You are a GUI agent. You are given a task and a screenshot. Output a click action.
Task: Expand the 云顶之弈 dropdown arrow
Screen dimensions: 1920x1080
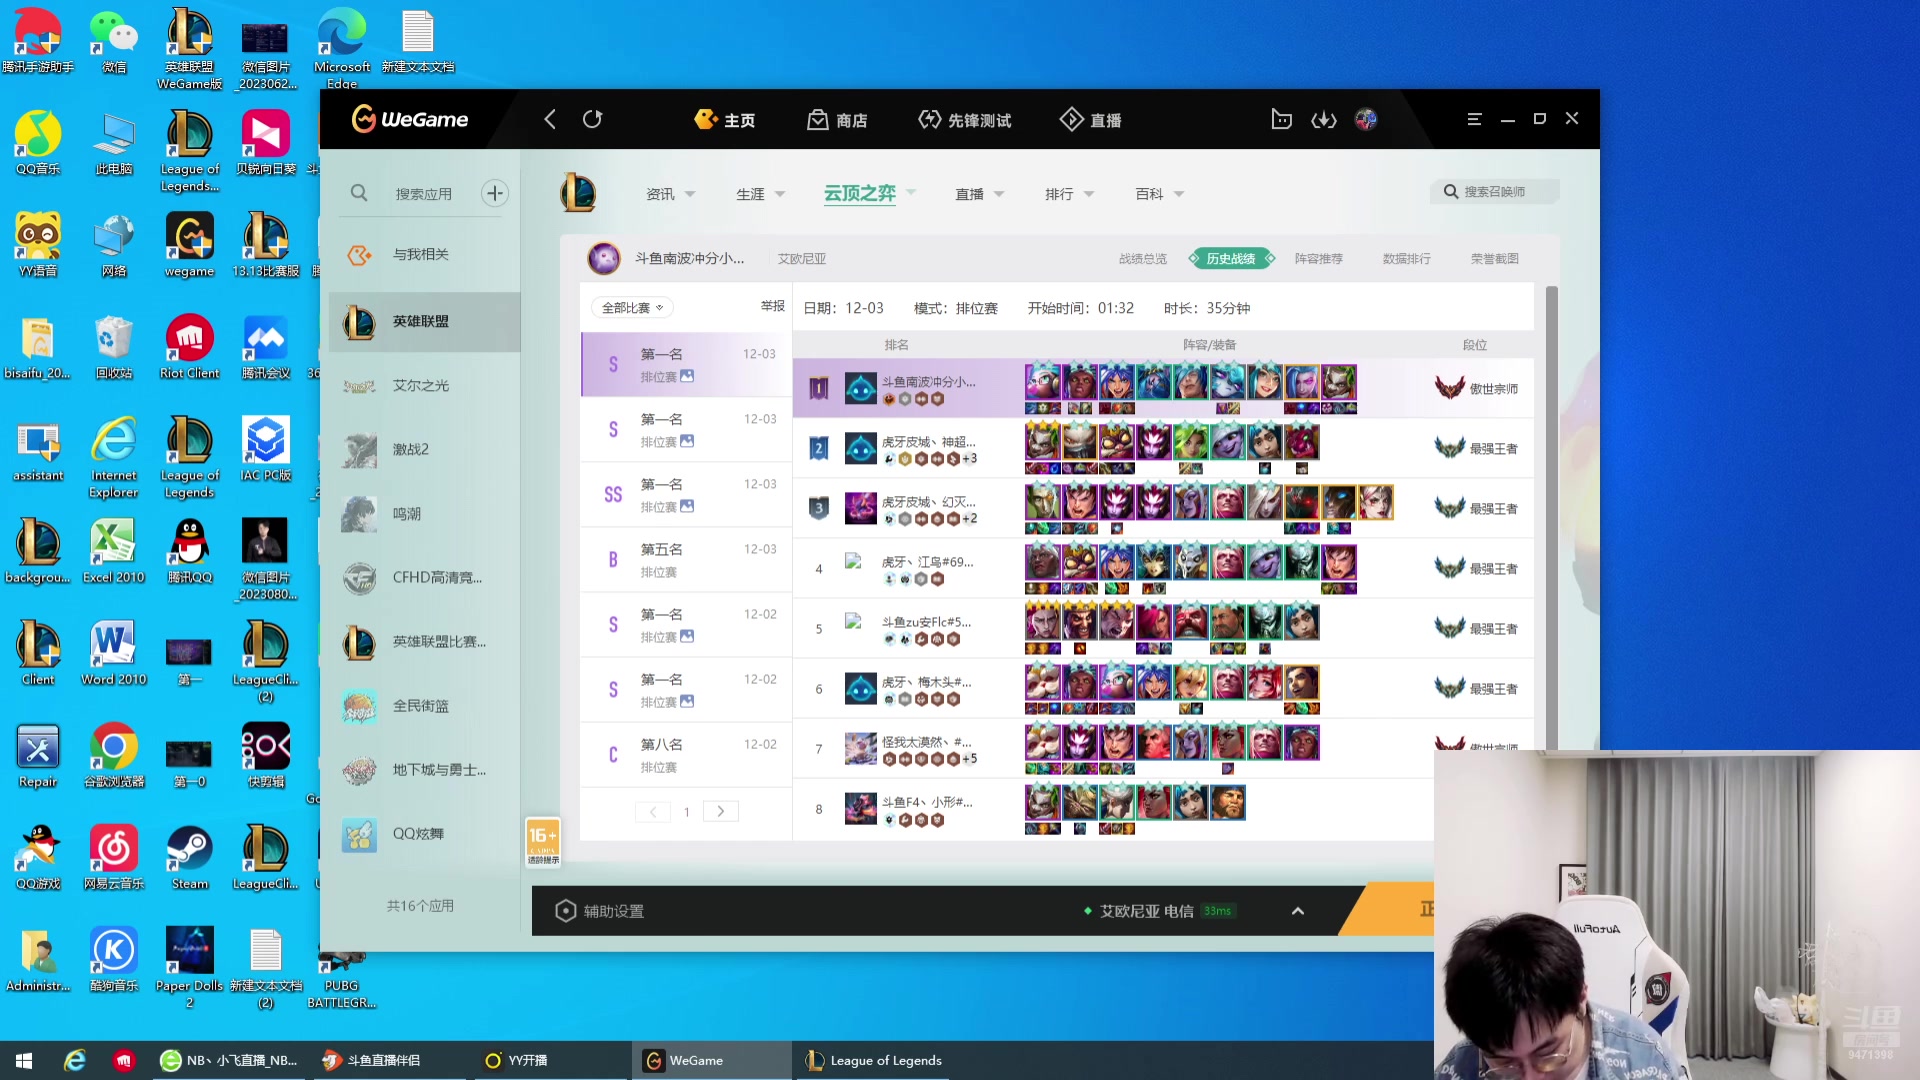[911, 191]
